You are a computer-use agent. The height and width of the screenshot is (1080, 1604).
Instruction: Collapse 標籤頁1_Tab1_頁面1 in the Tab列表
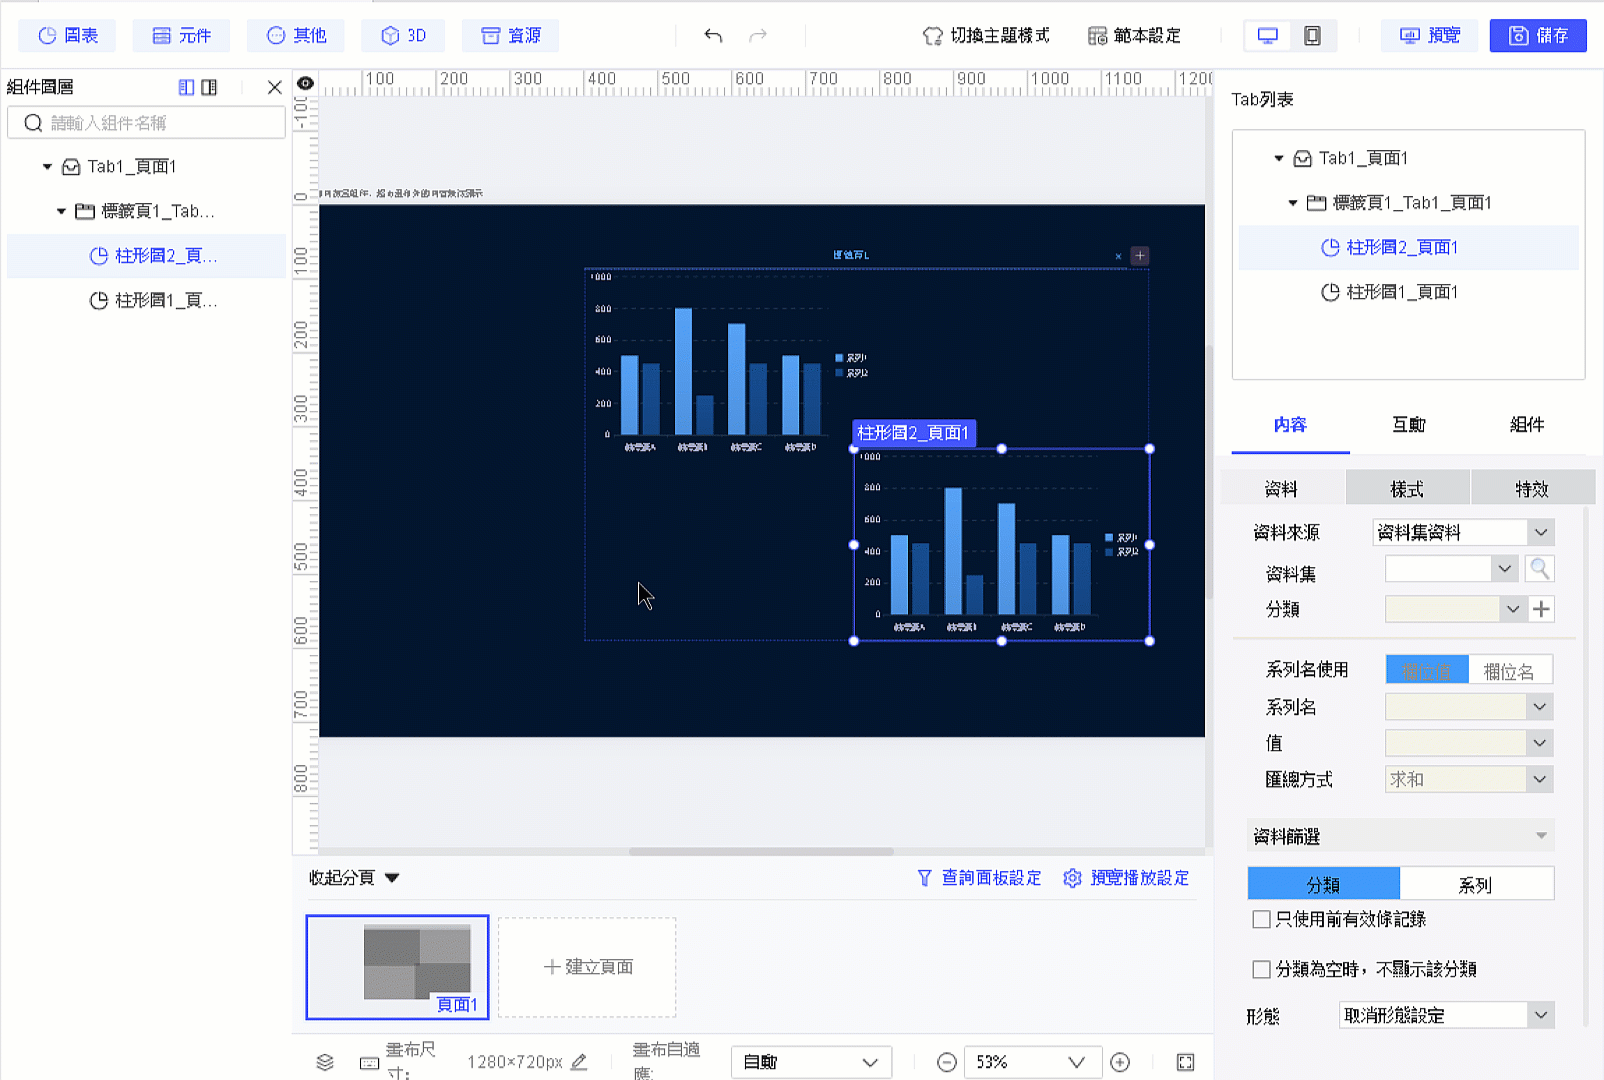tap(1292, 203)
